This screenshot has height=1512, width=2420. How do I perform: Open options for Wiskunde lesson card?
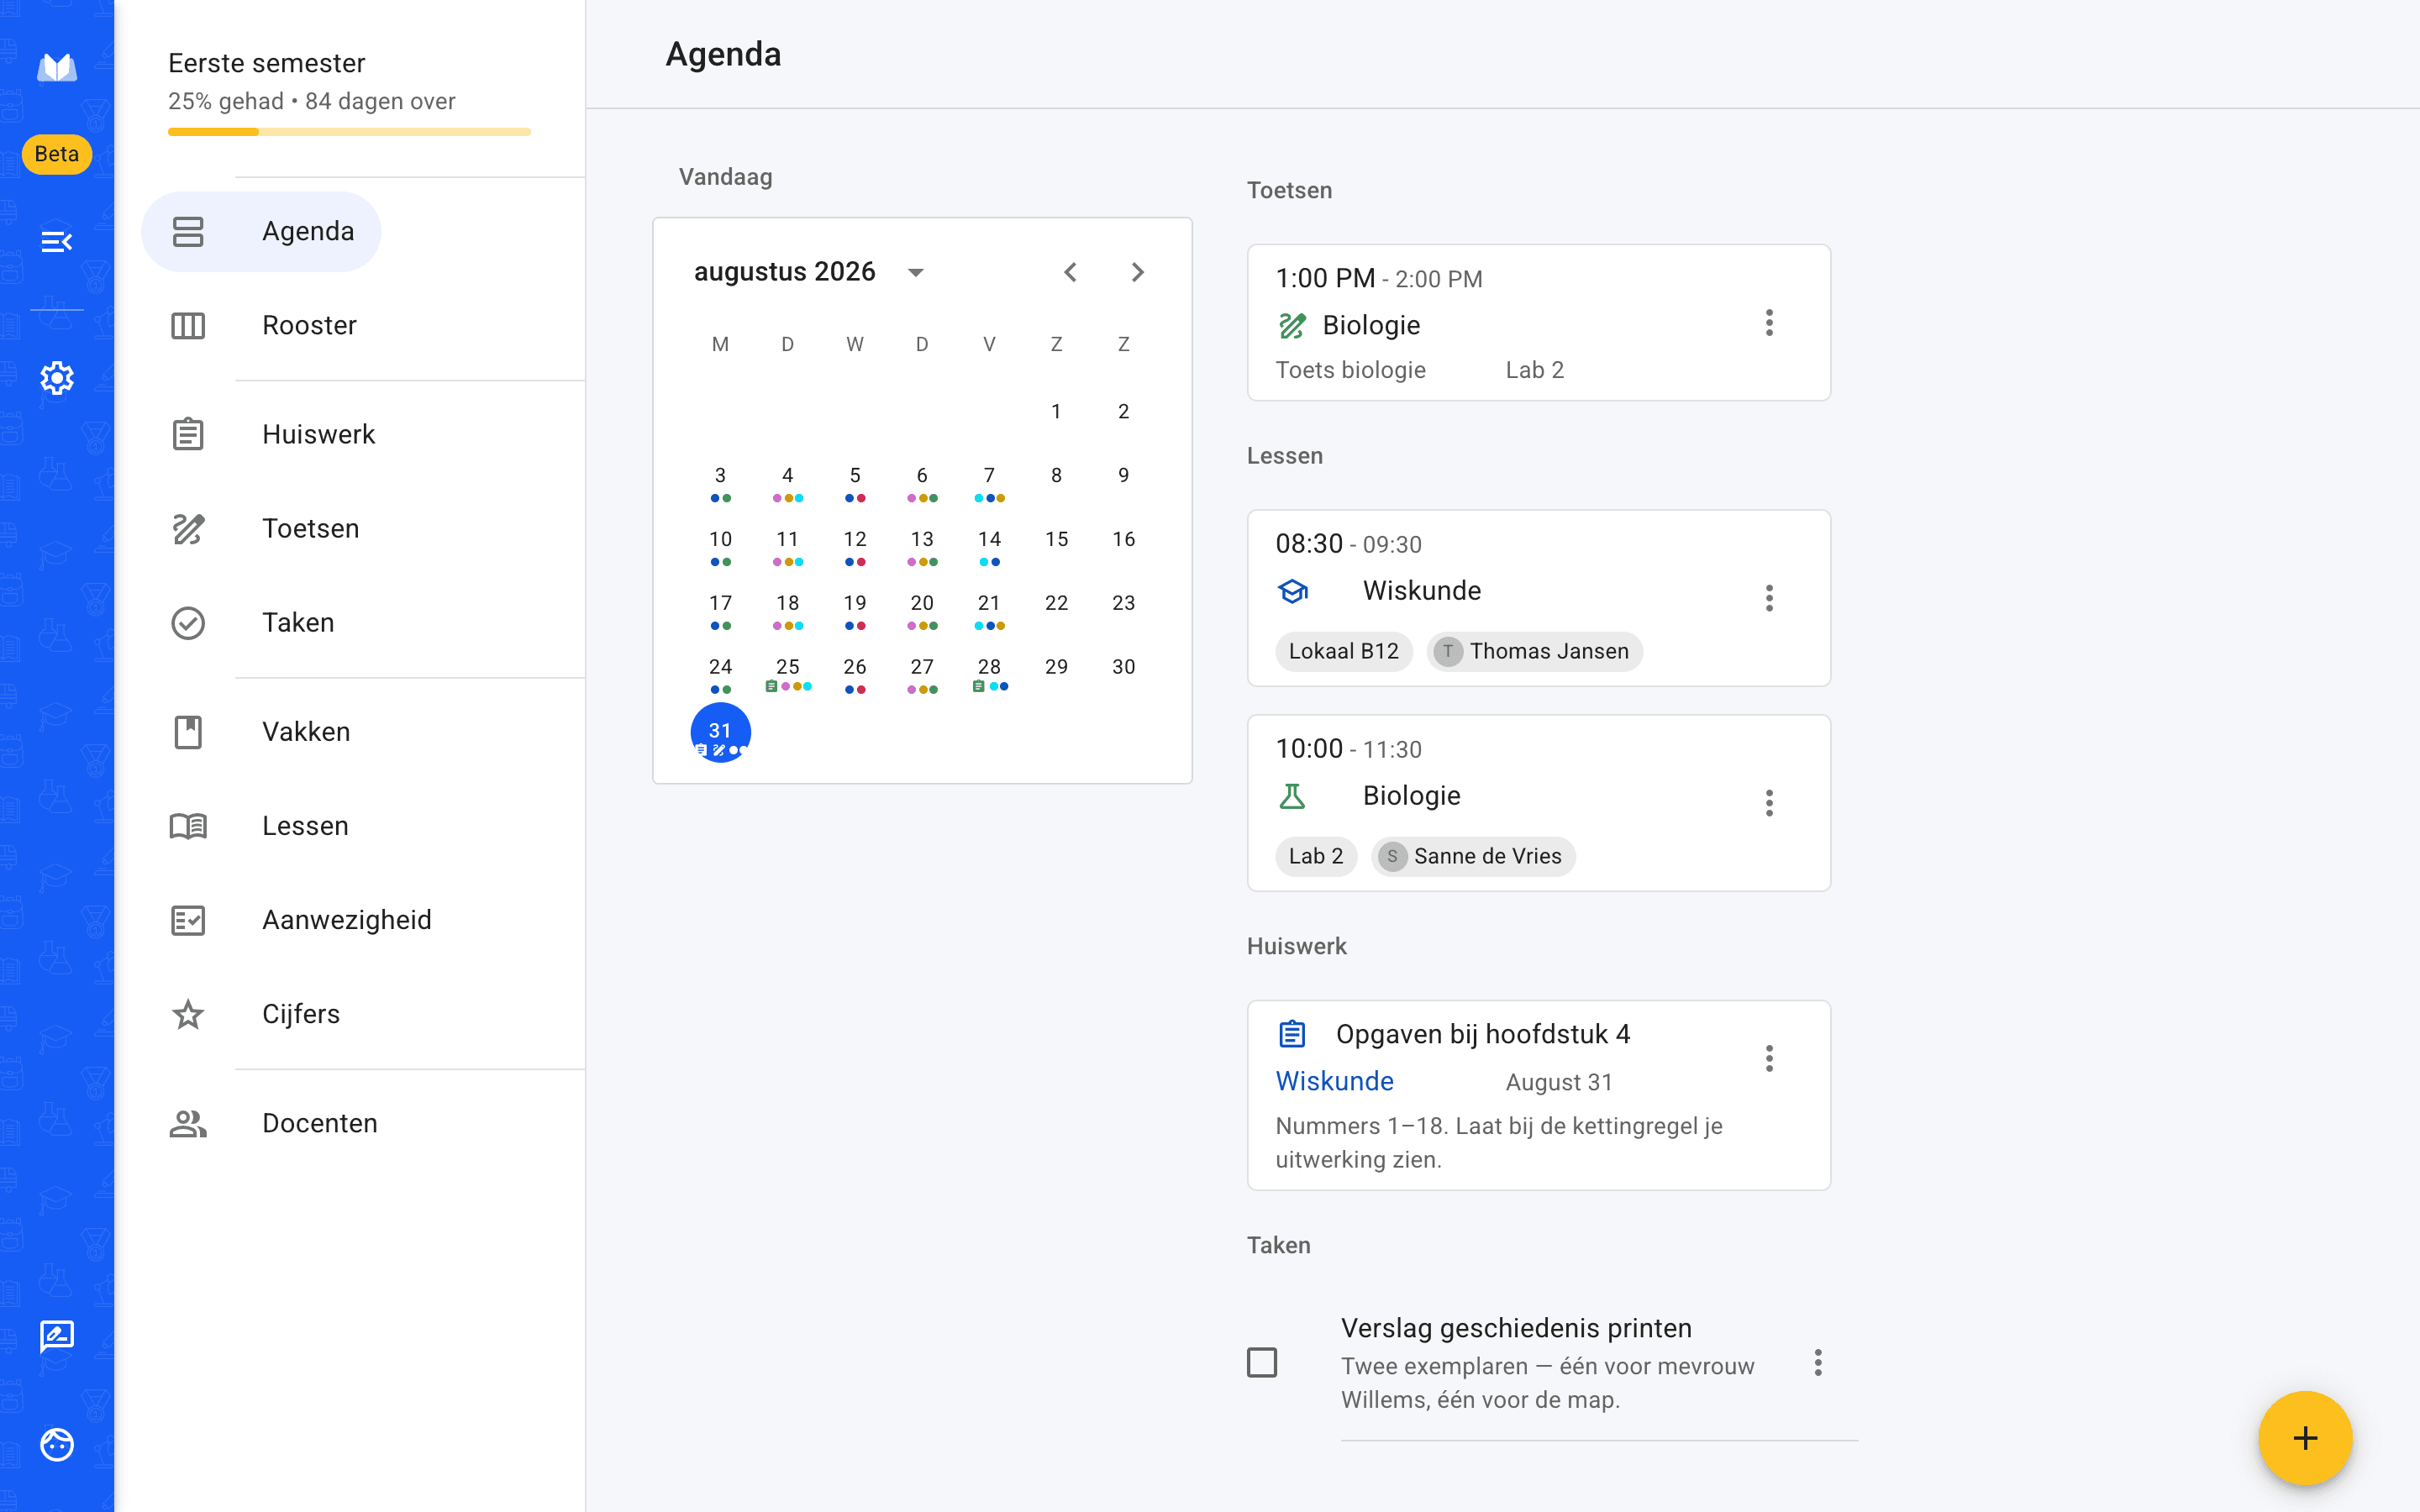click(1769, 598)
